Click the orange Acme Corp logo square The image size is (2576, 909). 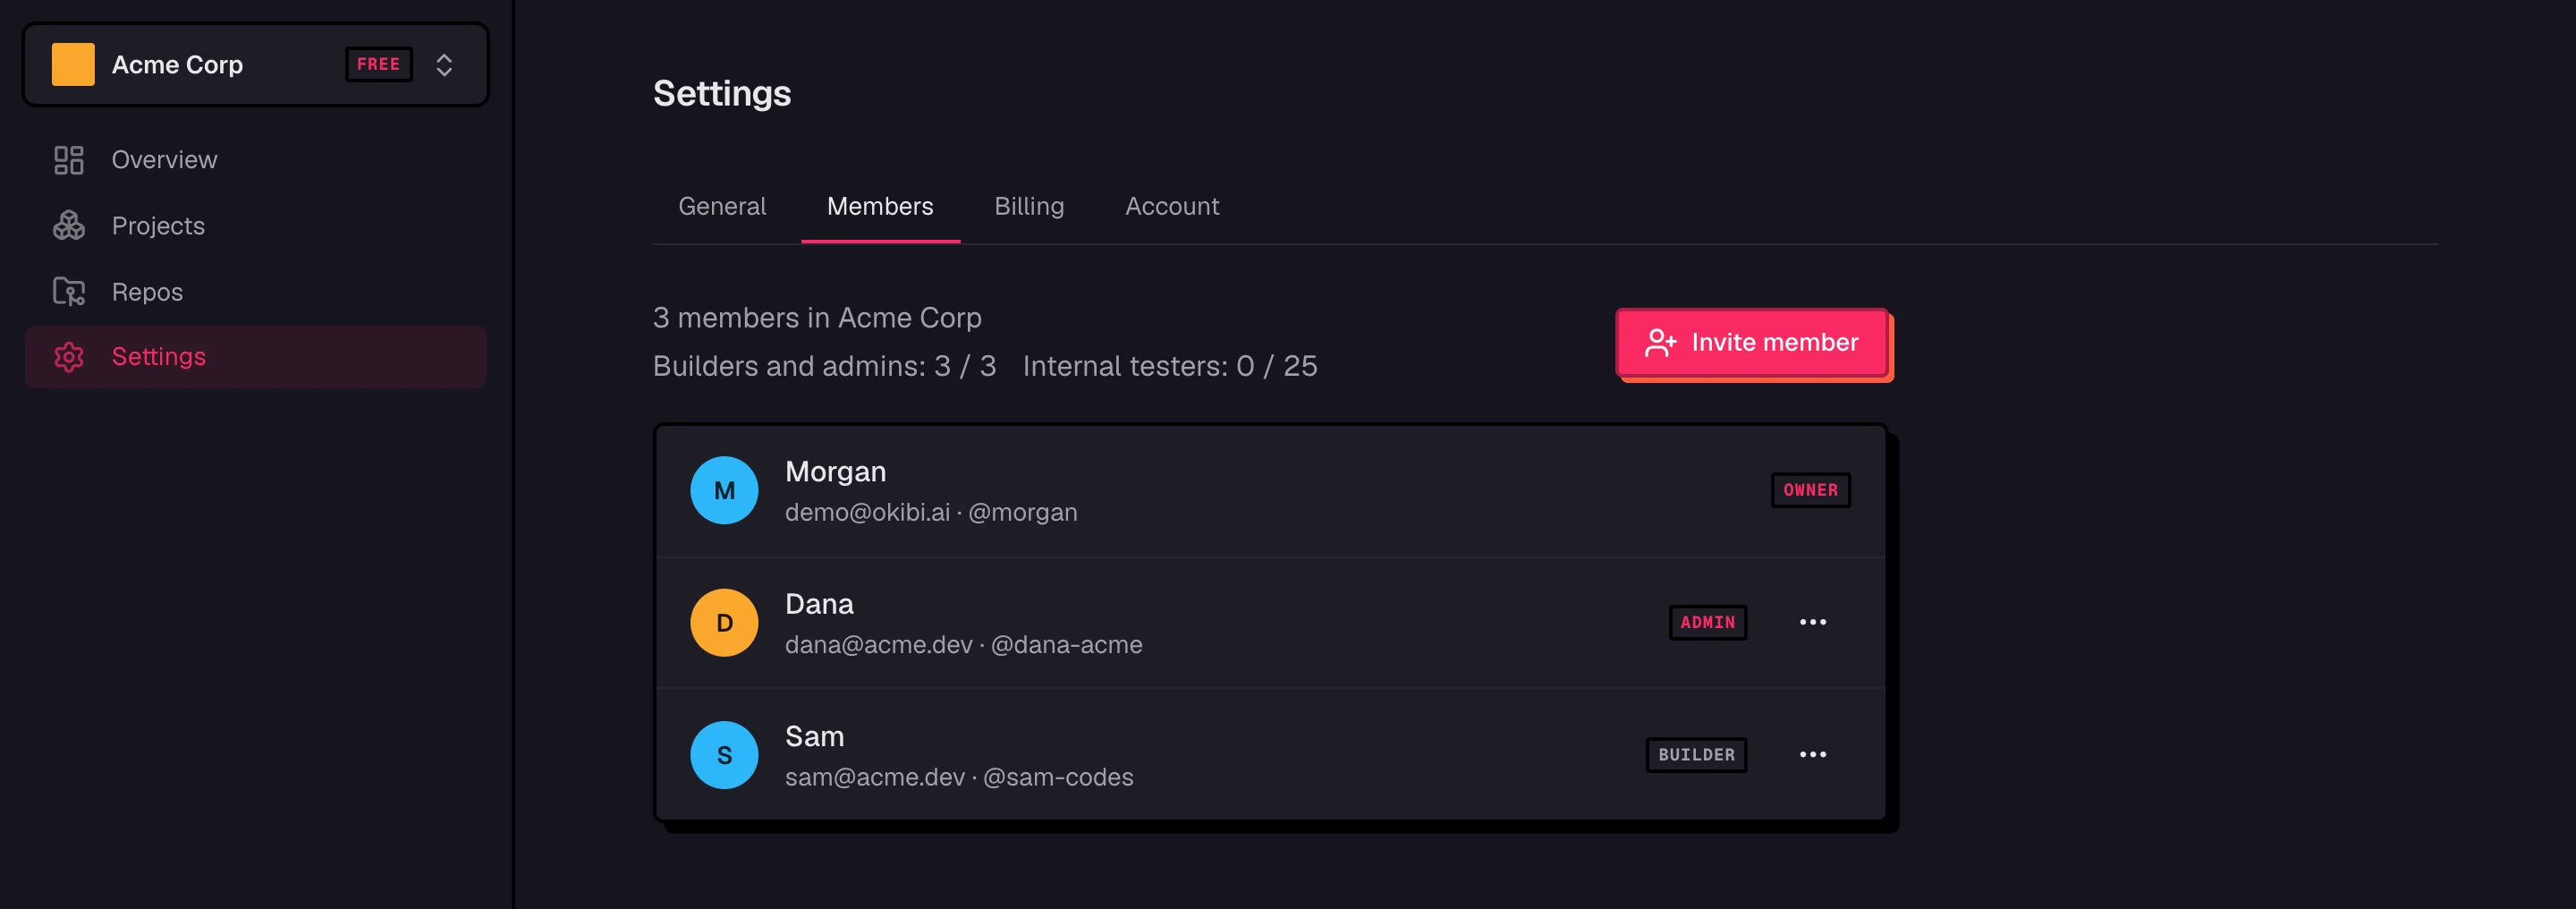73,64
